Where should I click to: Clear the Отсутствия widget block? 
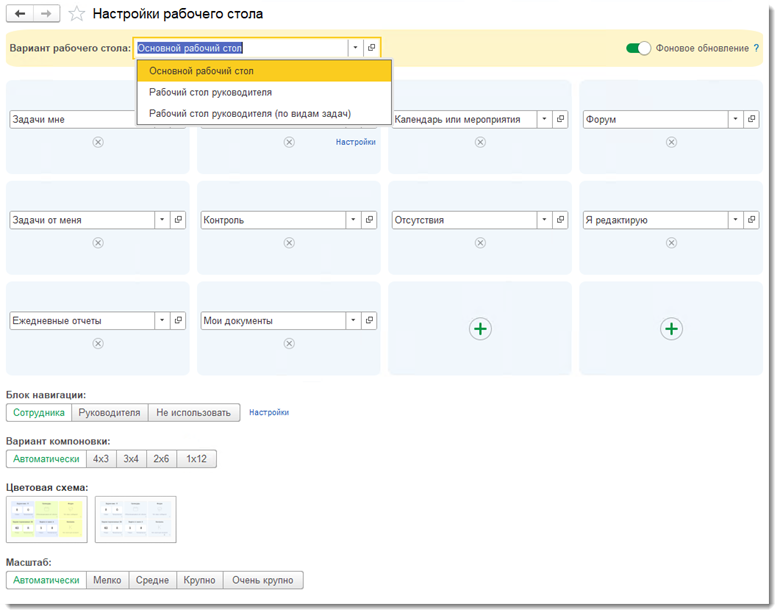480,243
